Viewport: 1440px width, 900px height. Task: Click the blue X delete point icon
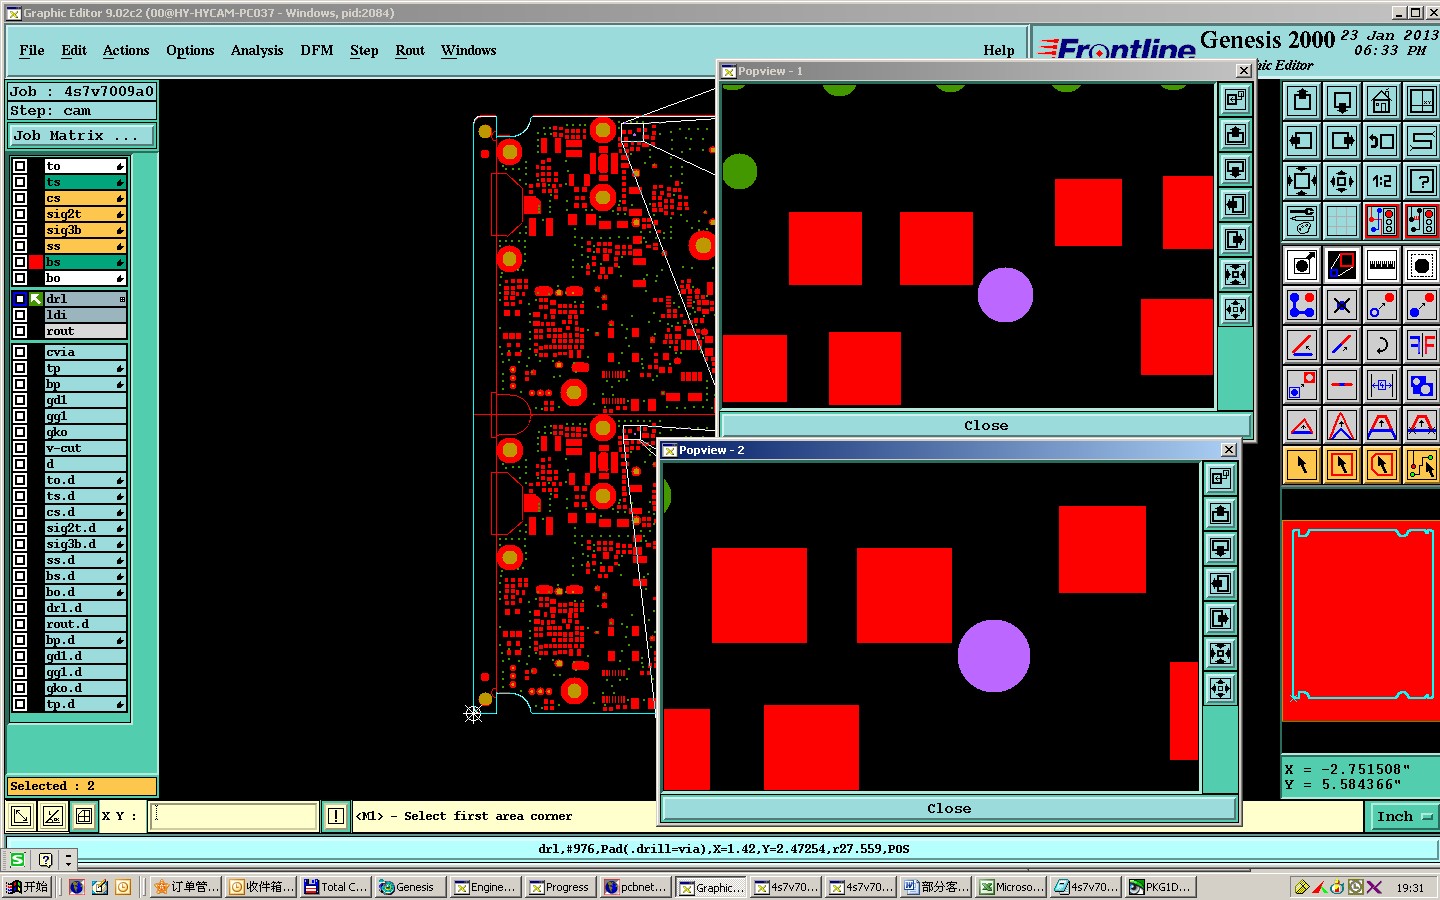coord(1342,305)
